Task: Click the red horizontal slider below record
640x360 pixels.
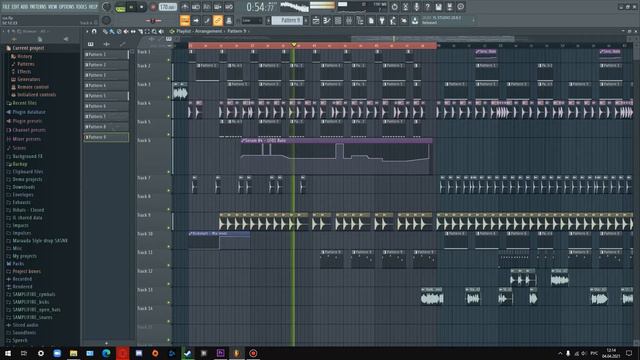Action: click(153, 20)
